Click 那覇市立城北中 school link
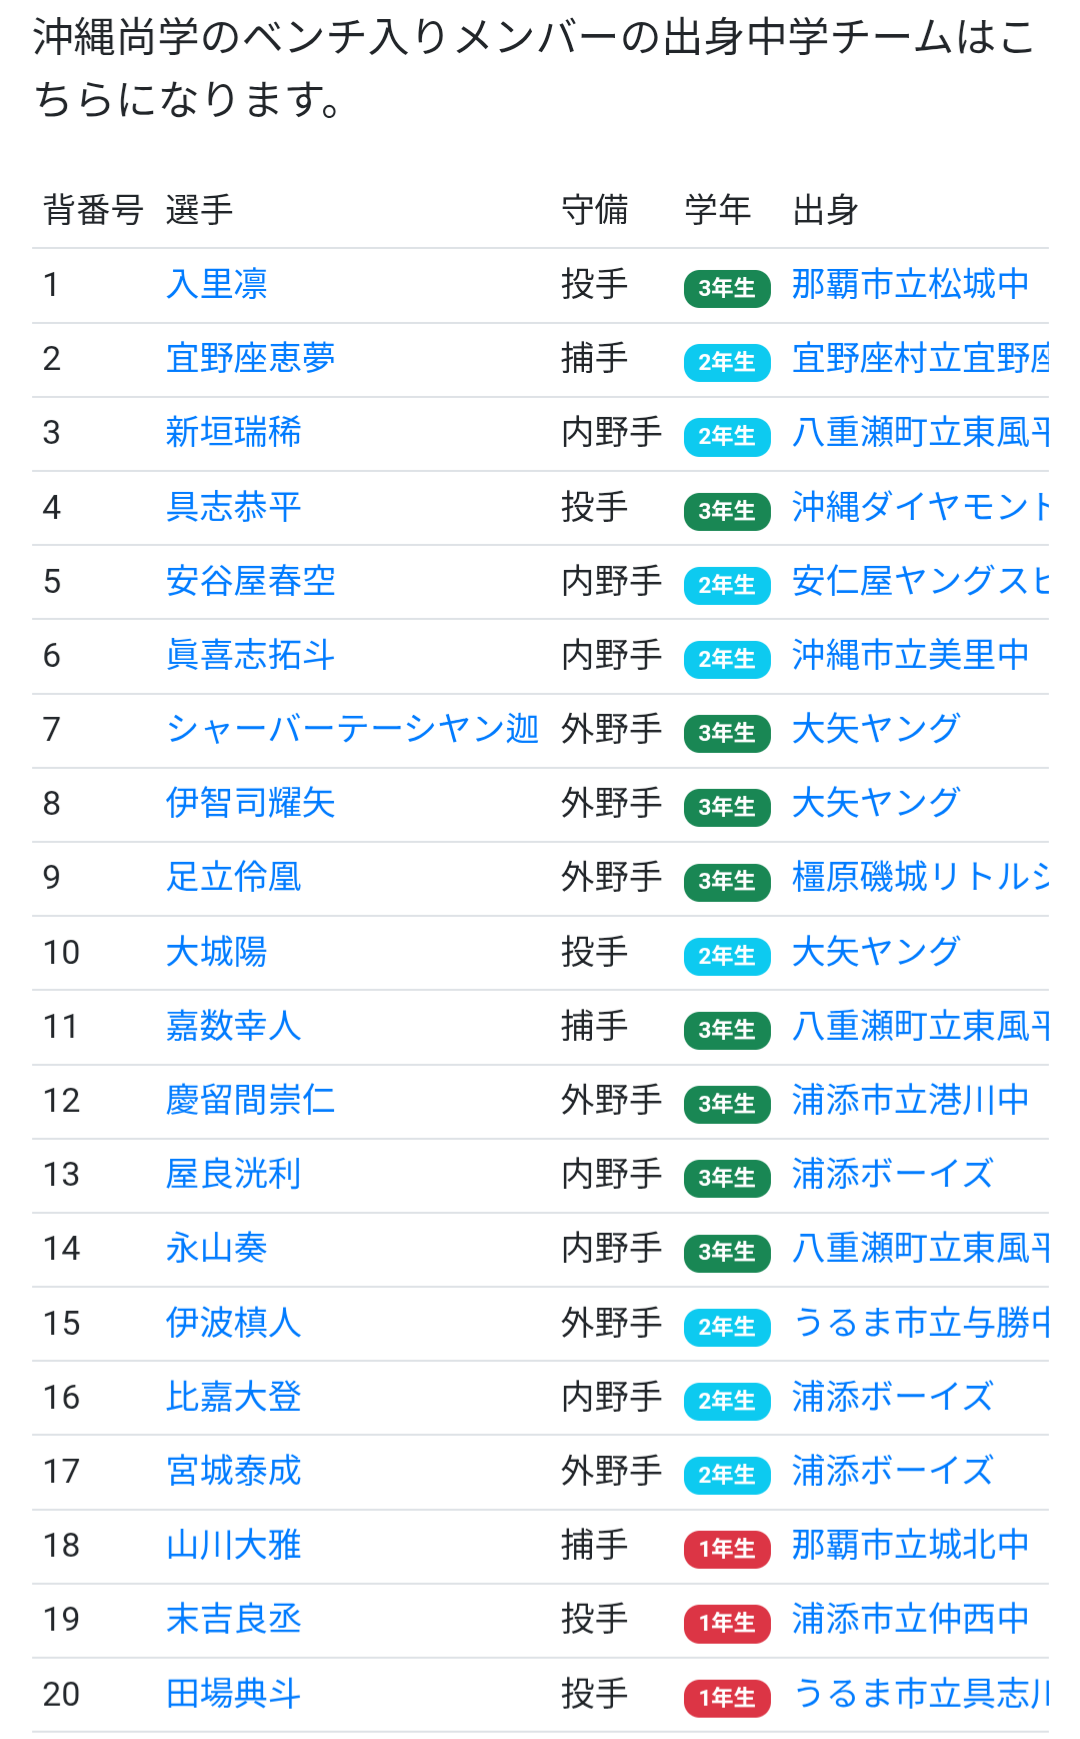 910,1546
